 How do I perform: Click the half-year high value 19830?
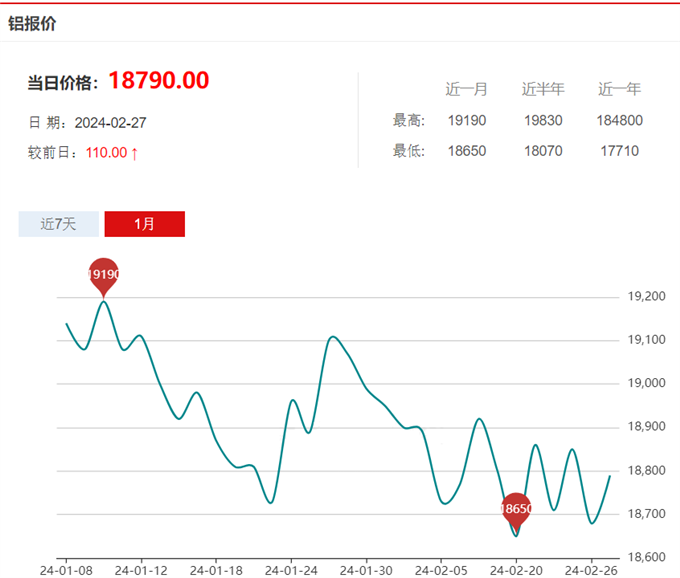pyautogui.click(x=543, y=121)
